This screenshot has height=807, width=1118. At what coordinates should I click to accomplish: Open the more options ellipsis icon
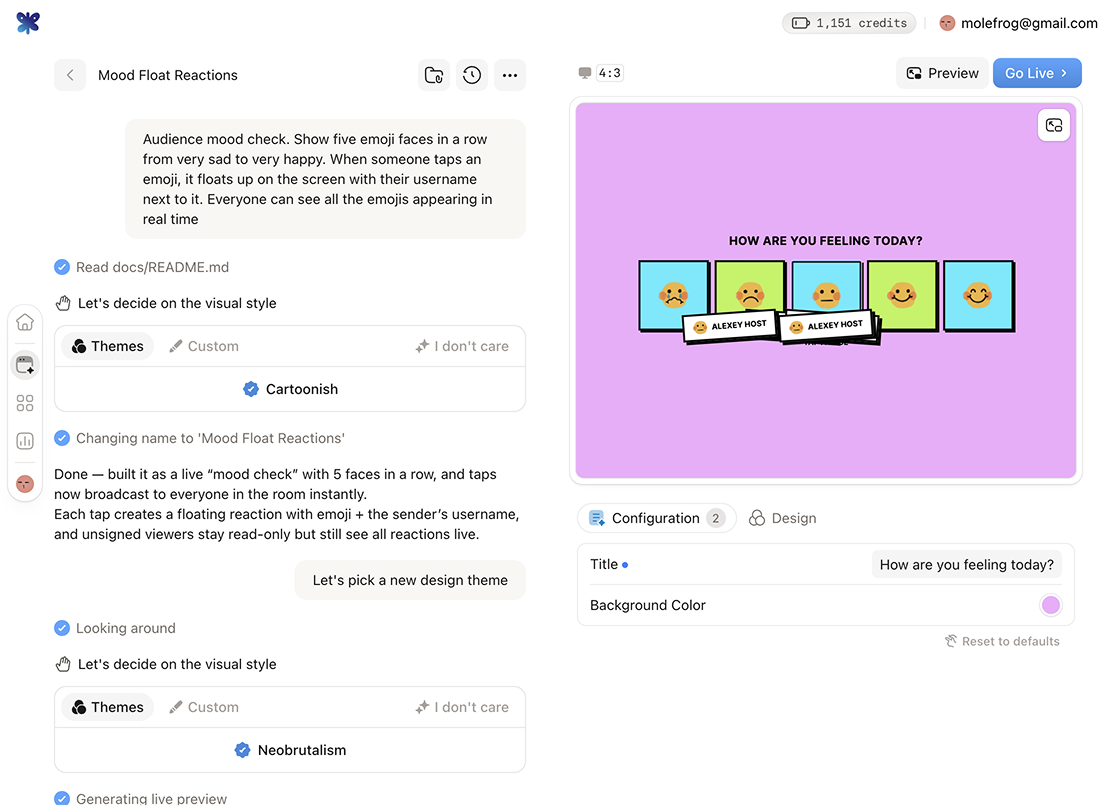[x=510, y=75]
